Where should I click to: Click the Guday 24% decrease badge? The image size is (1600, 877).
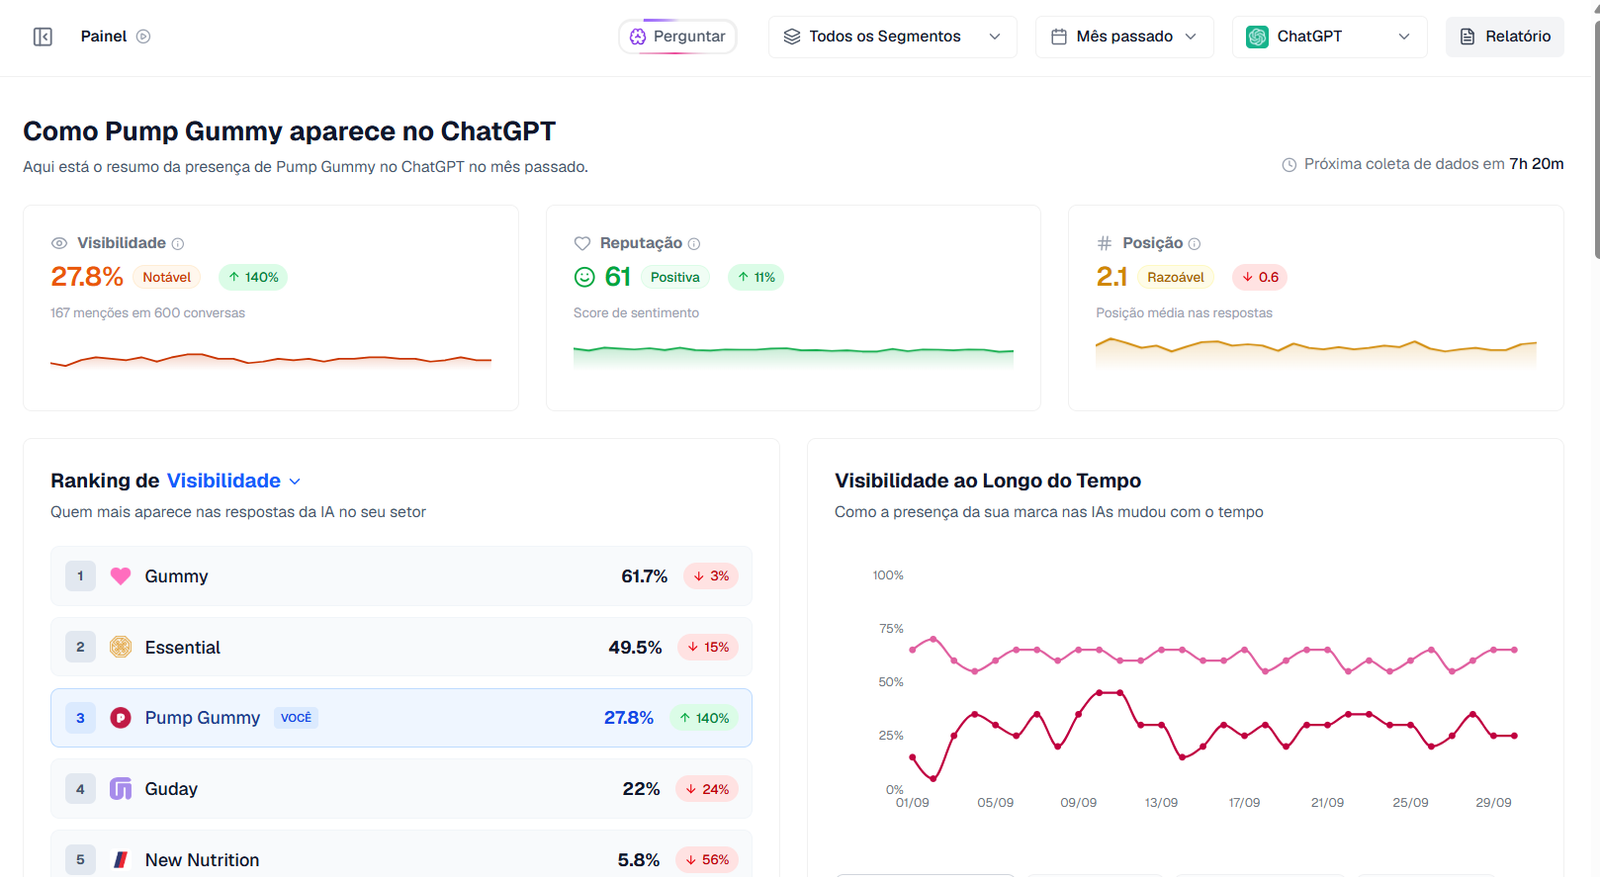707,789
